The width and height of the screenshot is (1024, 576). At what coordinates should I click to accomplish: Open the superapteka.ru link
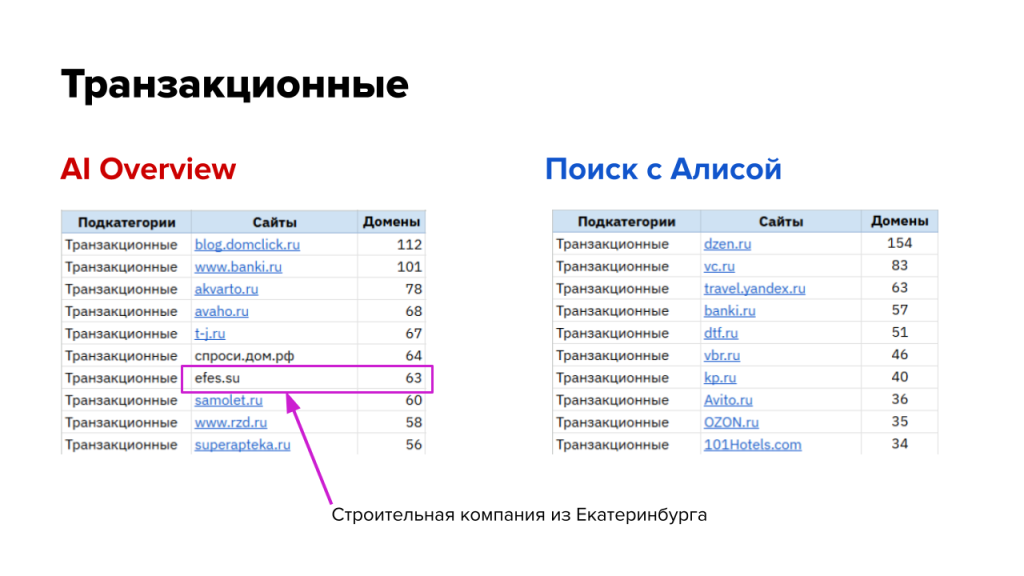click(x=242, y=444)
